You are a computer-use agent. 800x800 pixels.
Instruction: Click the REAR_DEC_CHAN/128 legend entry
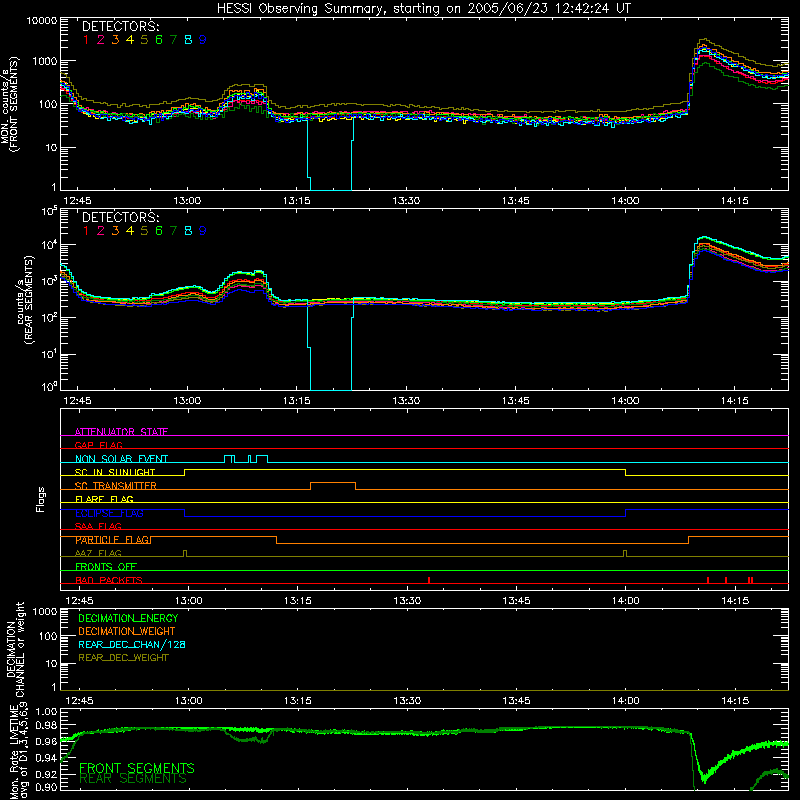[x=132, y=644]
